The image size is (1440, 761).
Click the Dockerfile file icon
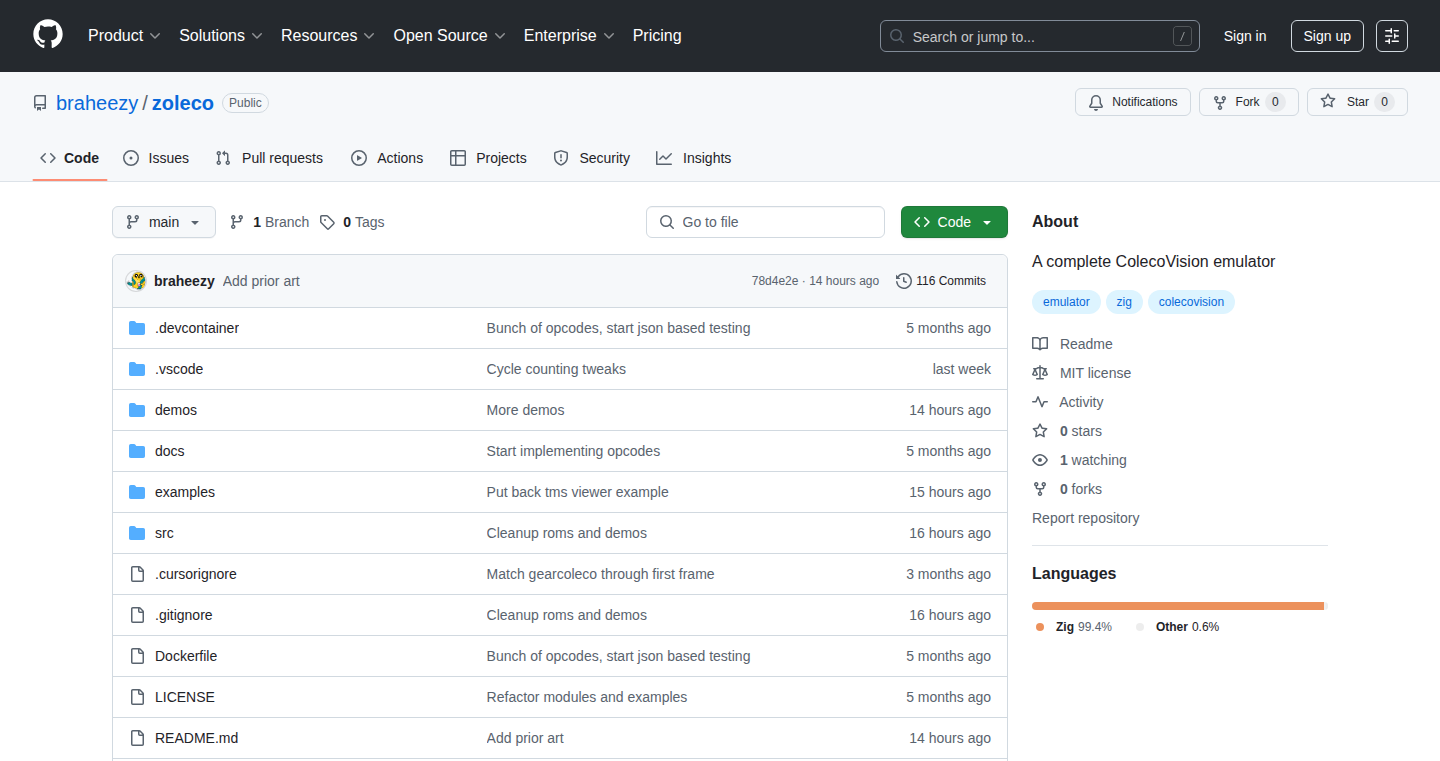pos(137,656)
